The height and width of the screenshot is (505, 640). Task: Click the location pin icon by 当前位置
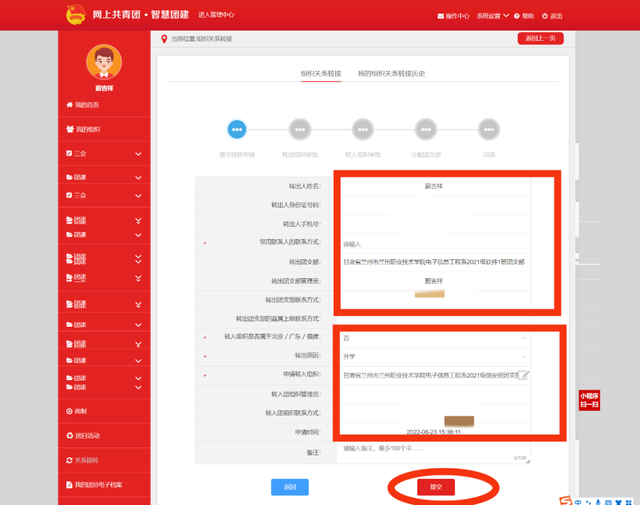(164, 39)
